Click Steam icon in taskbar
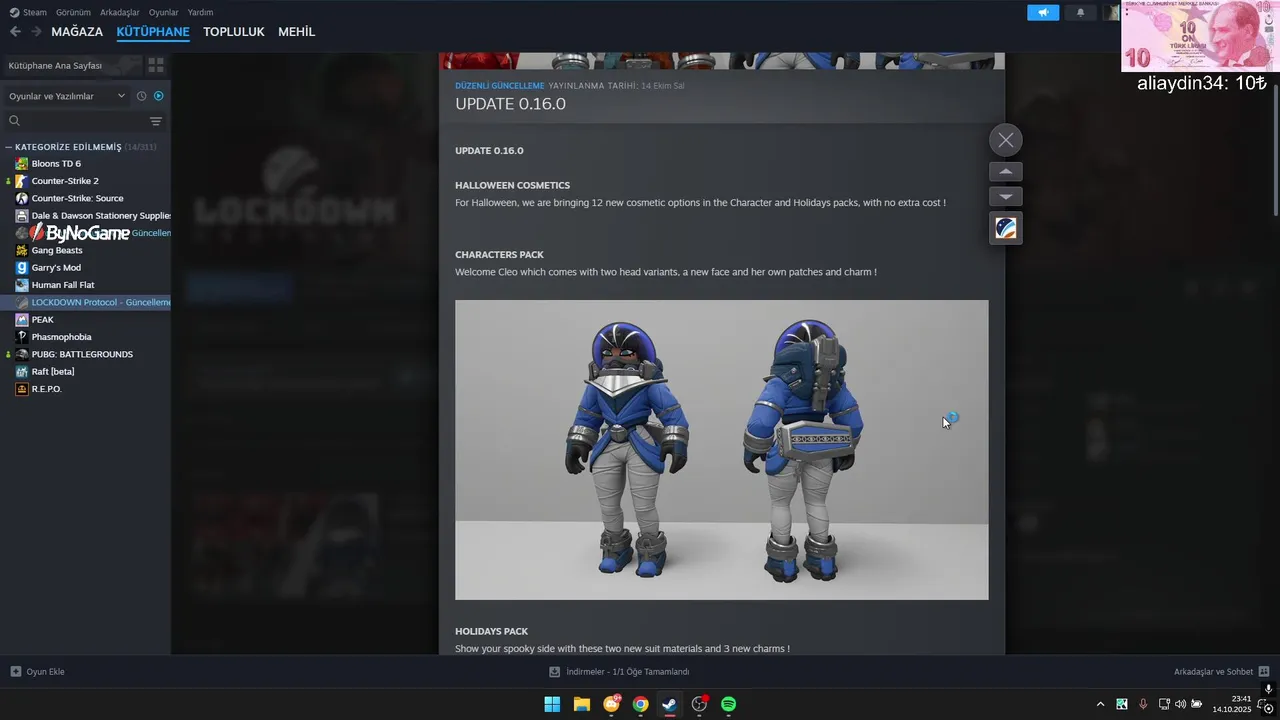1280x720 pixels. 670,704
